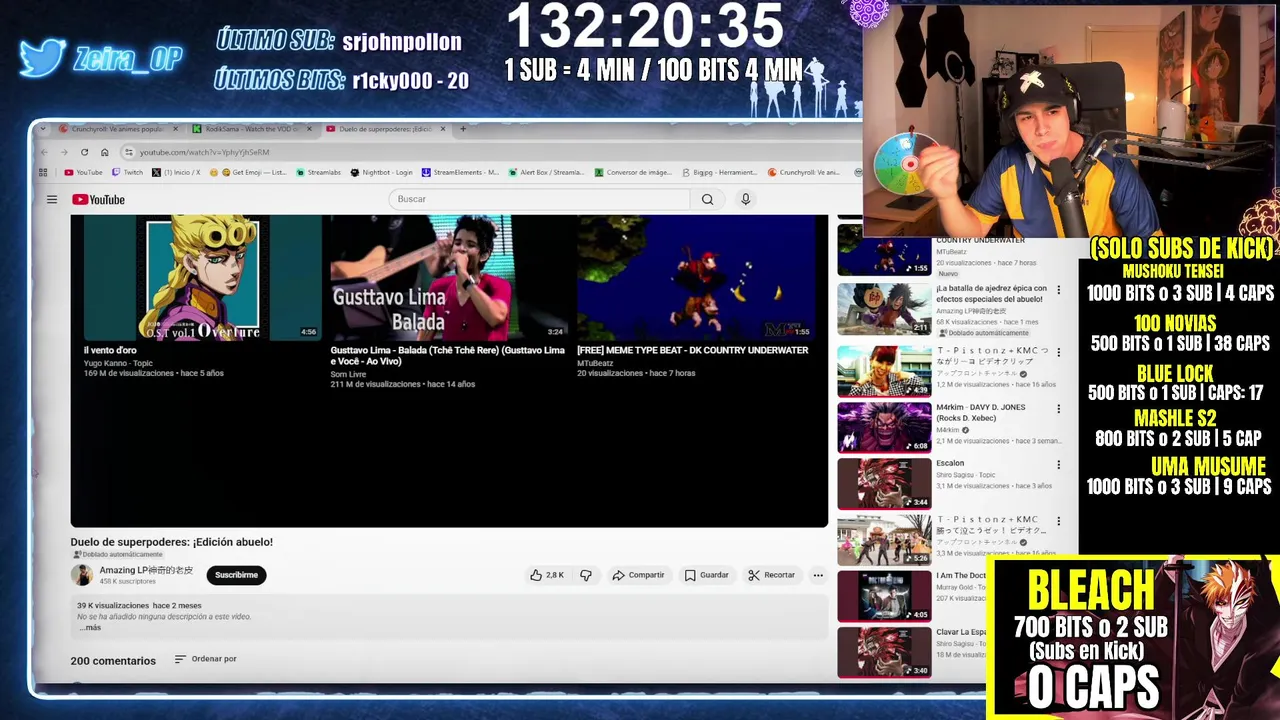Click the 'Gusttavo Lima - Balada' endscreen title text
The height and width of the screenshot is (720, 1280).
447,355
